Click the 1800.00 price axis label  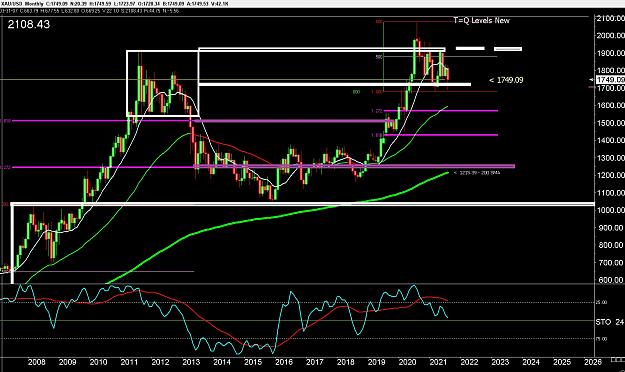610,71
